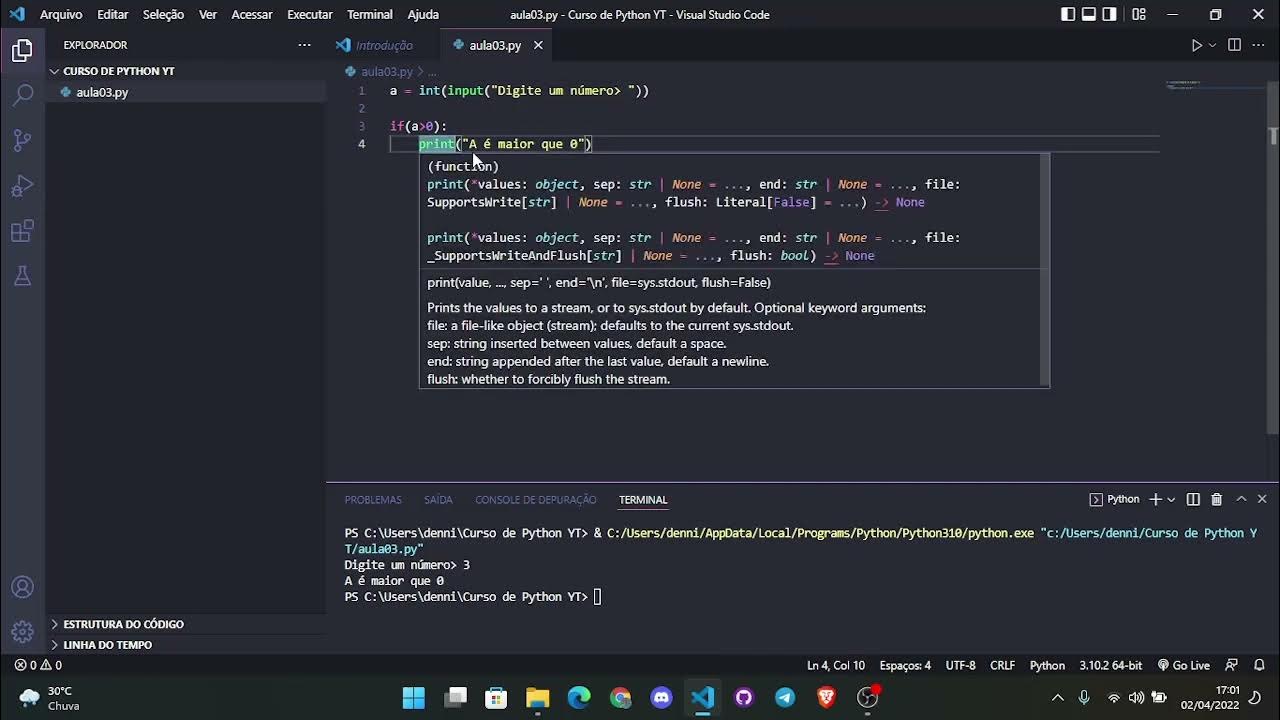Select the TERMINAL panel tab
Viewport: 1280px width, 720px height.
tap(643, 500)
